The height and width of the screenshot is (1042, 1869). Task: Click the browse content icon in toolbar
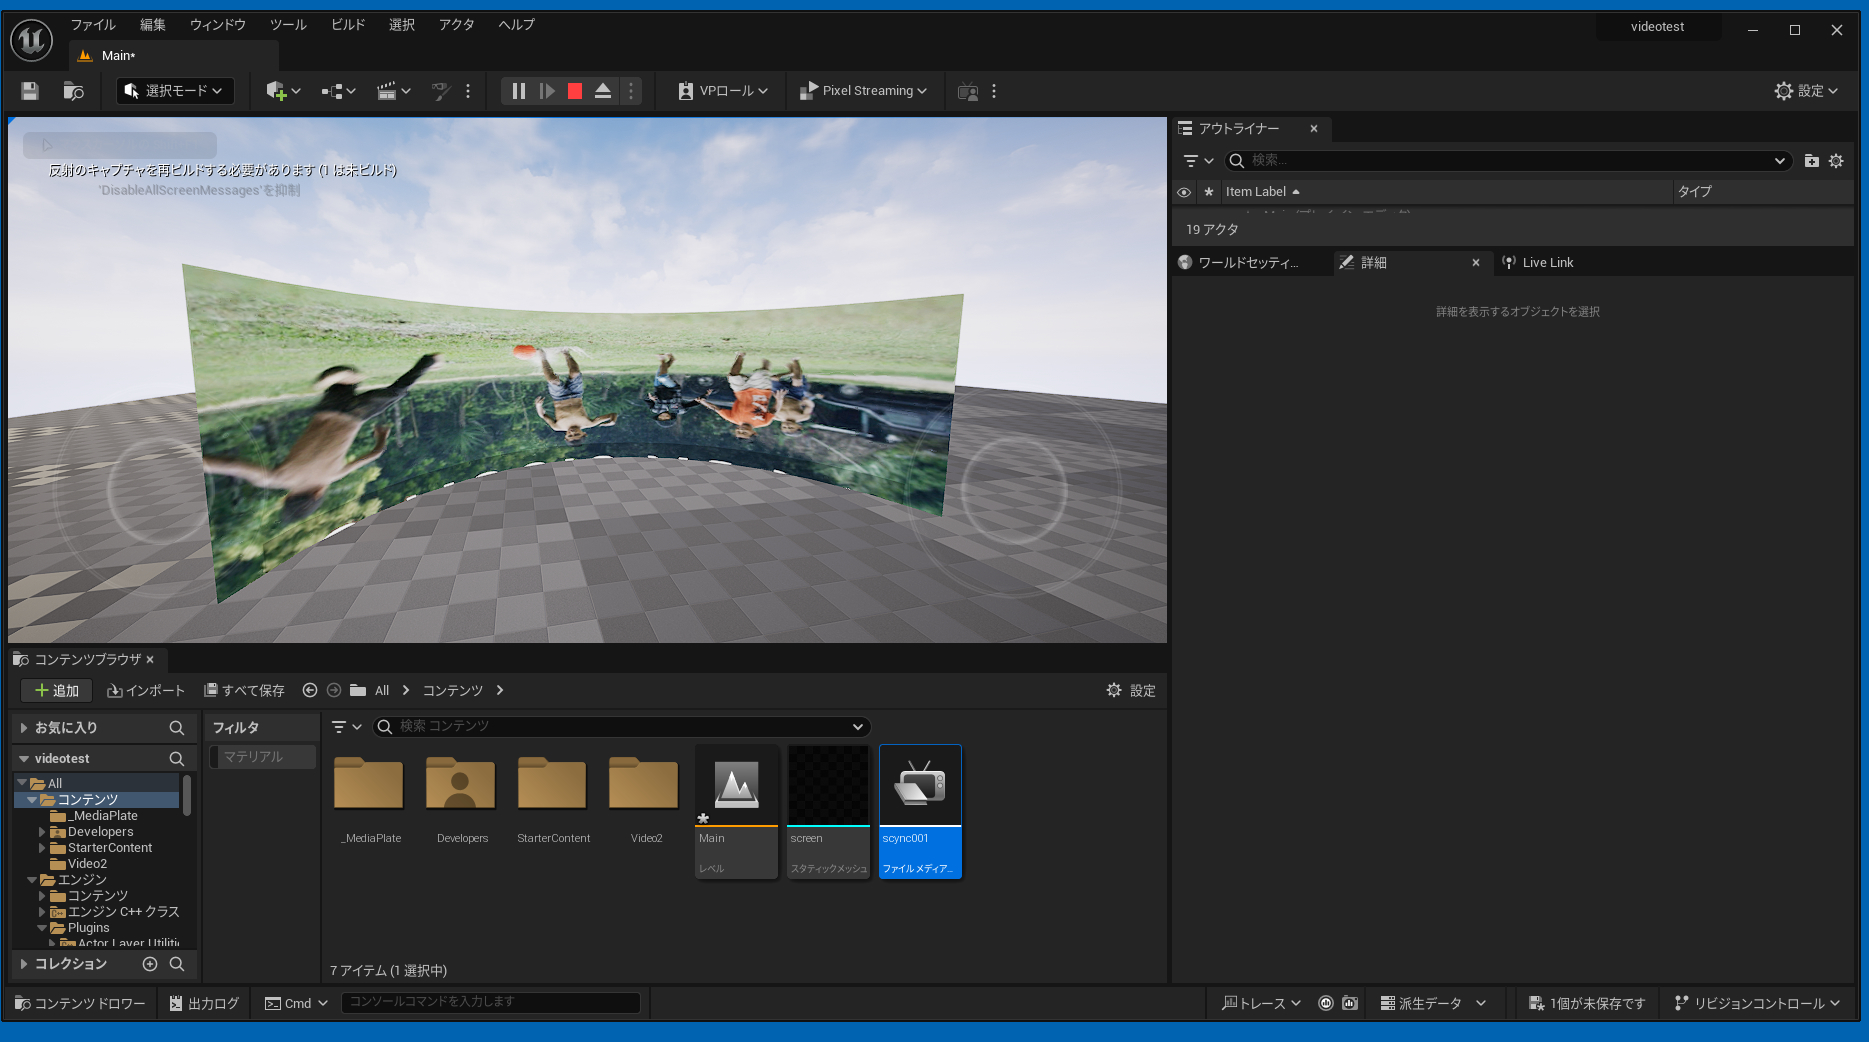click(73, 91)
